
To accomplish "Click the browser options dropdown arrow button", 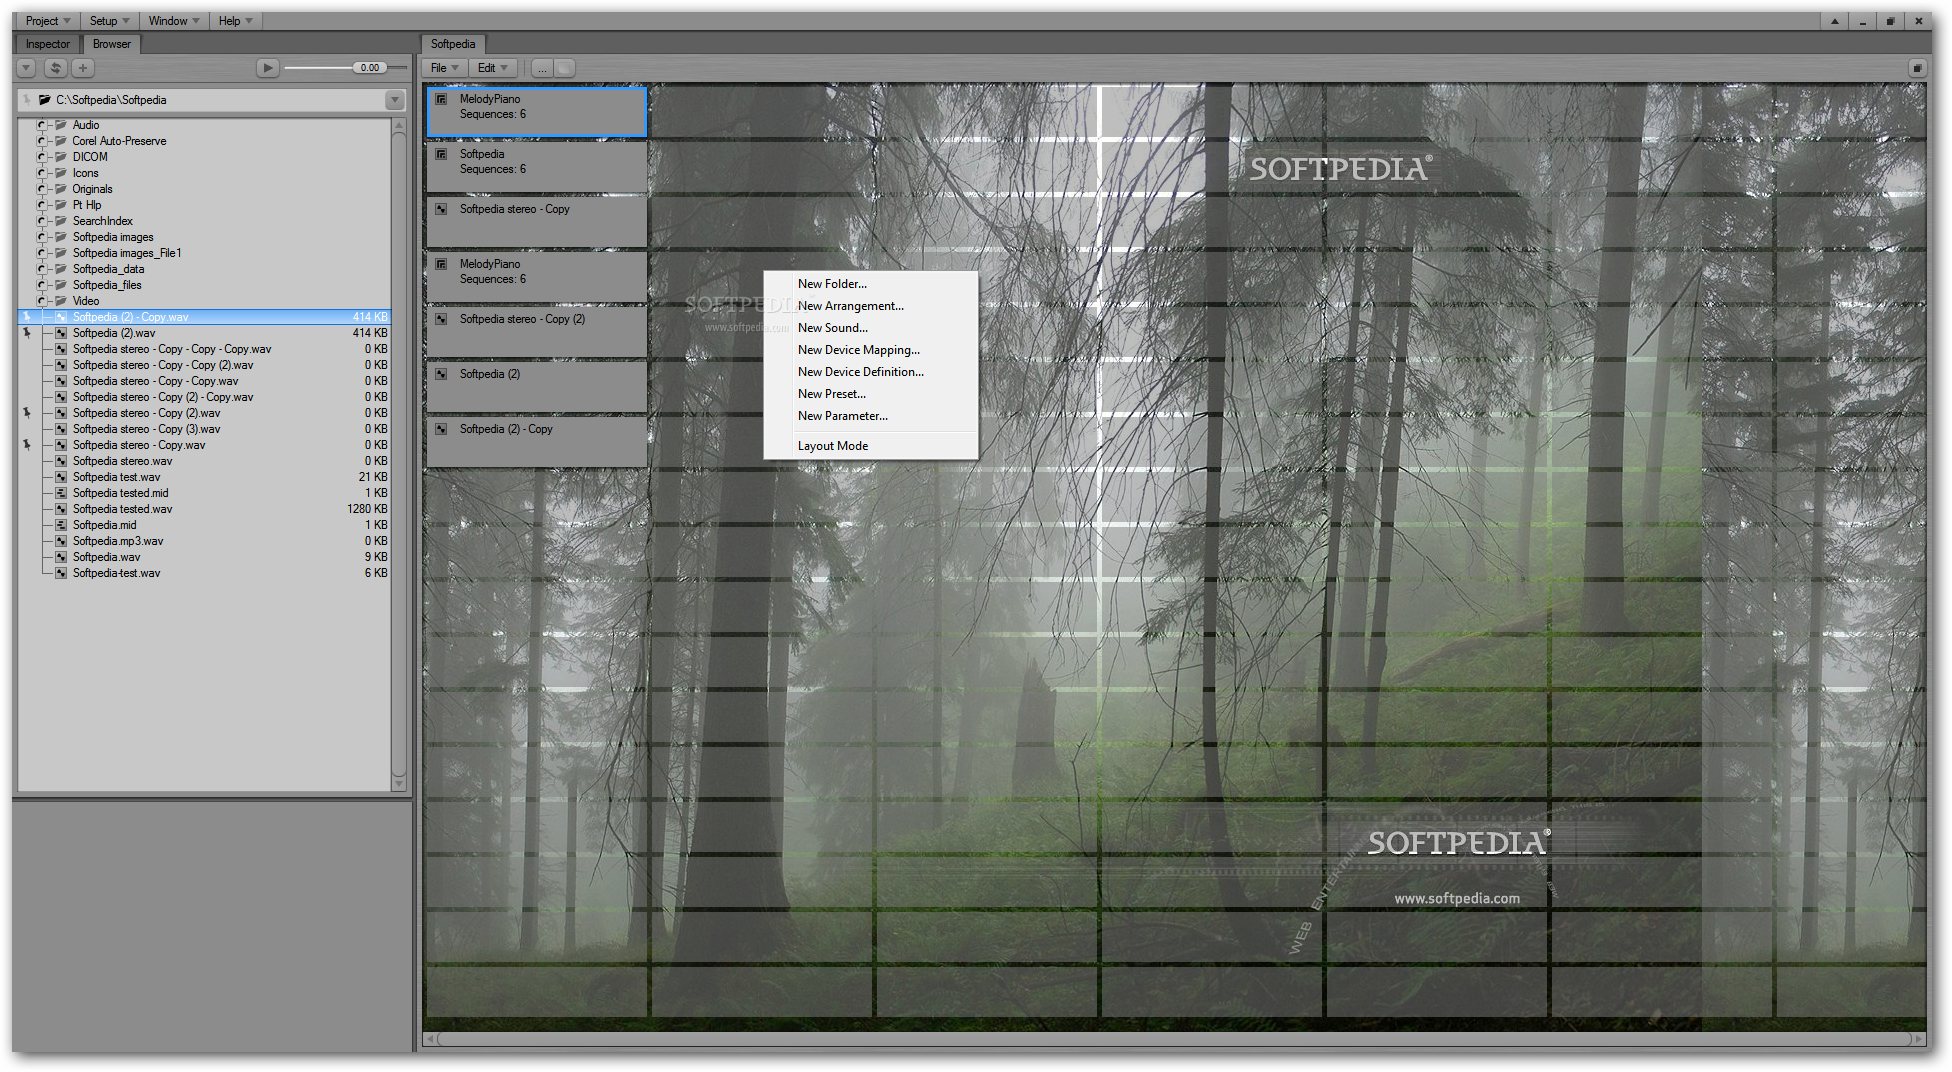I will pos(27,68).
